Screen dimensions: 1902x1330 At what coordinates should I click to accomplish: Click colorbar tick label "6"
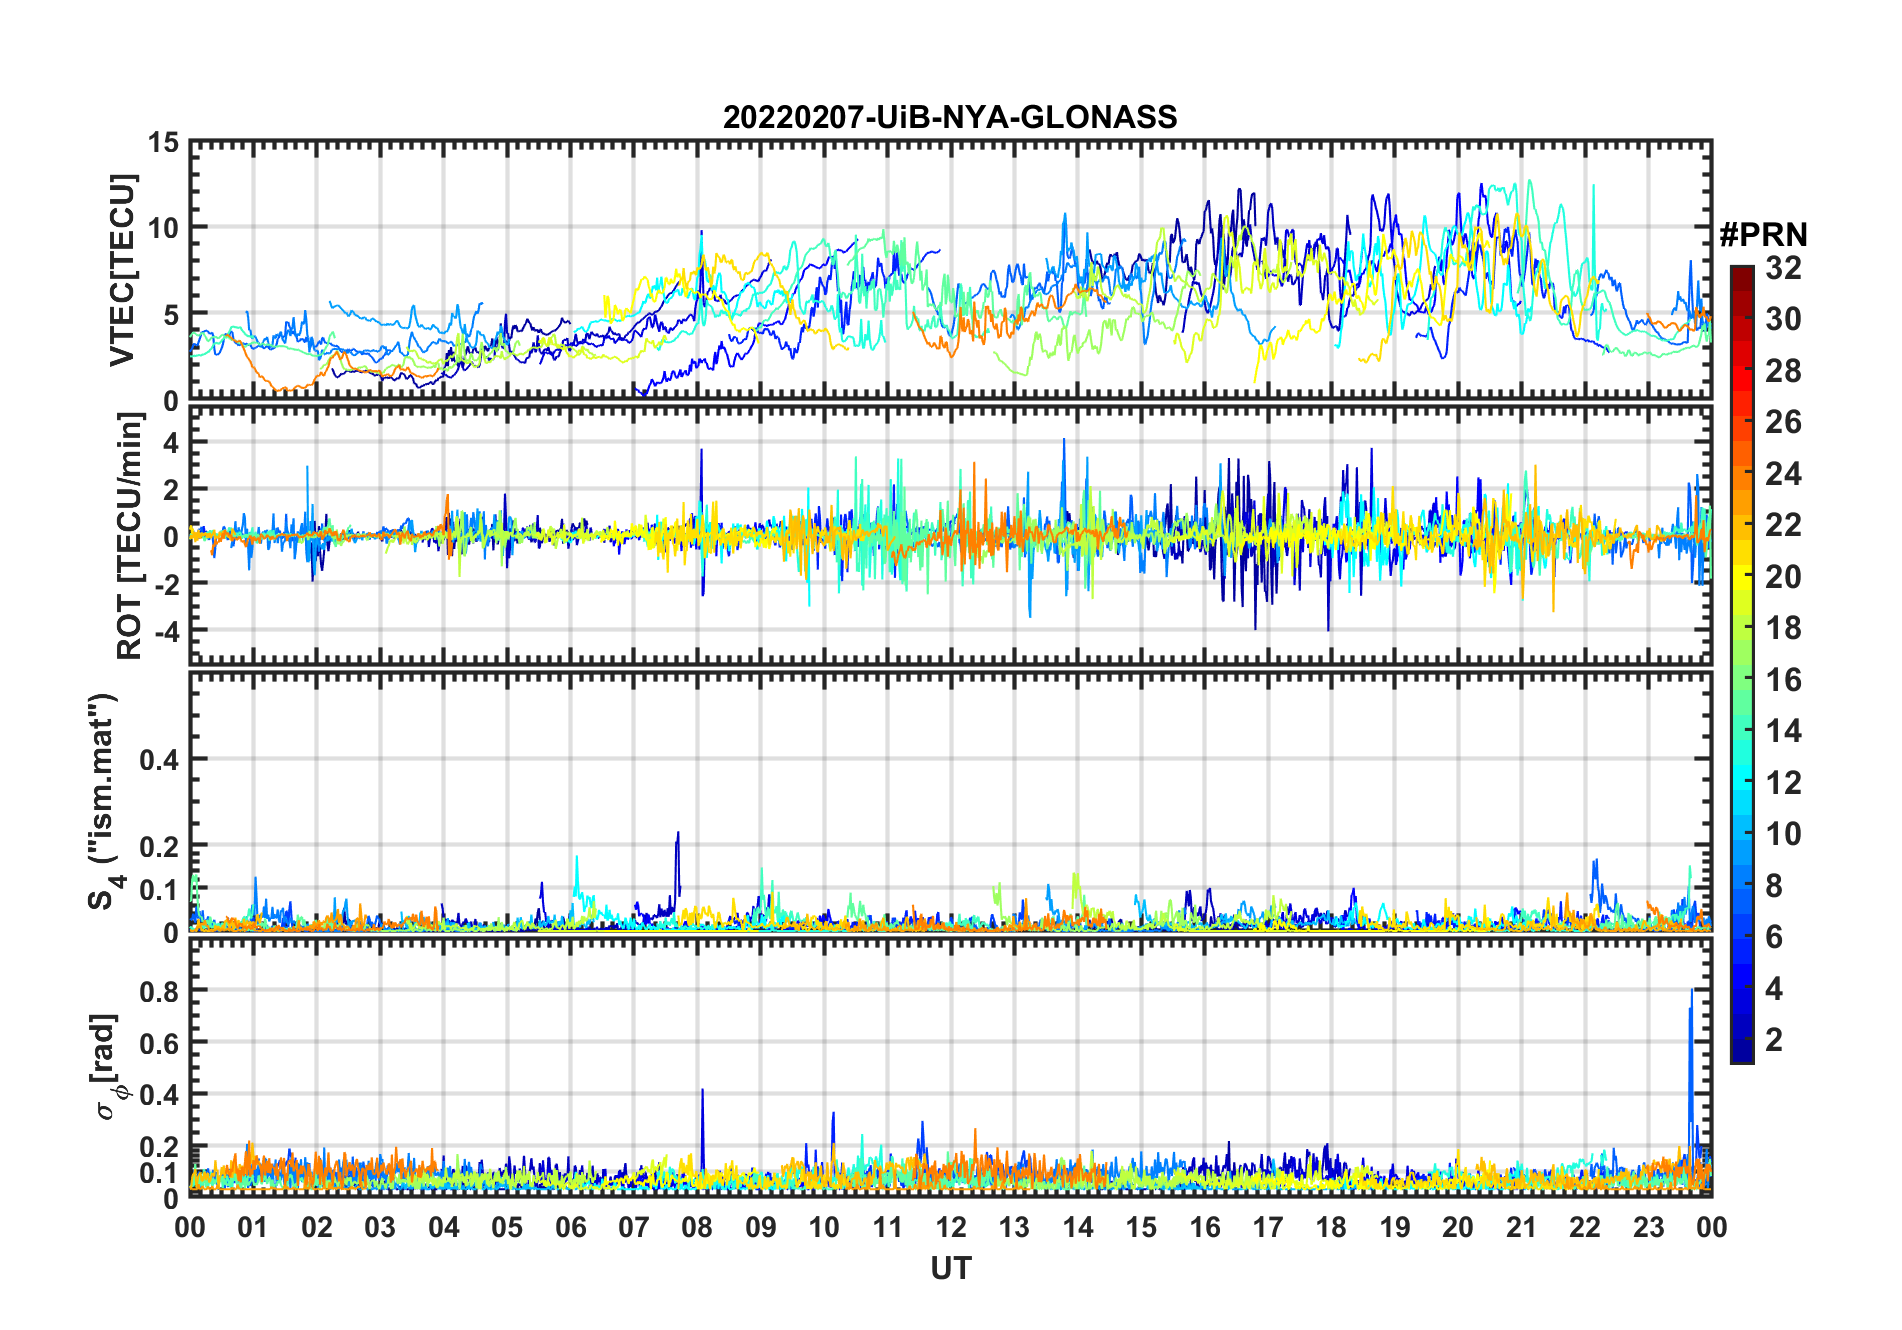pyautogui.click(x=1775, y=937)
